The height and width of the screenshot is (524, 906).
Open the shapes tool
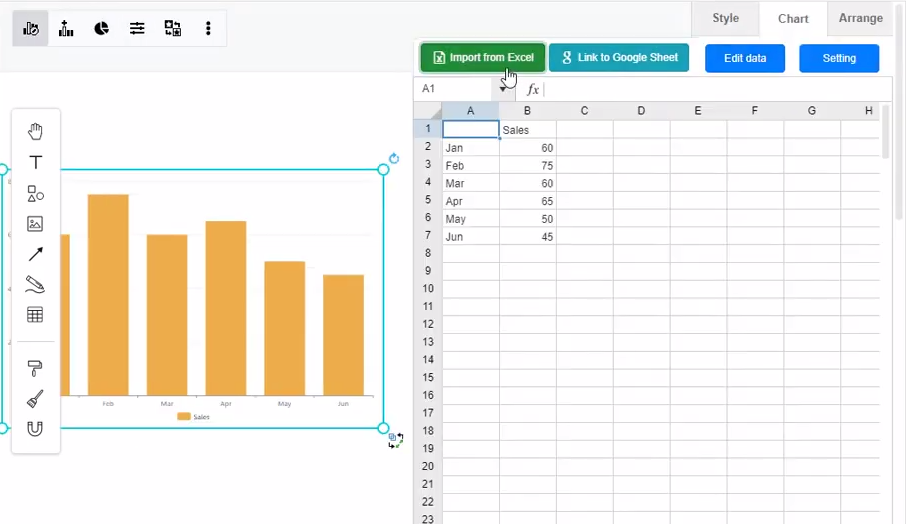point(35,193)
